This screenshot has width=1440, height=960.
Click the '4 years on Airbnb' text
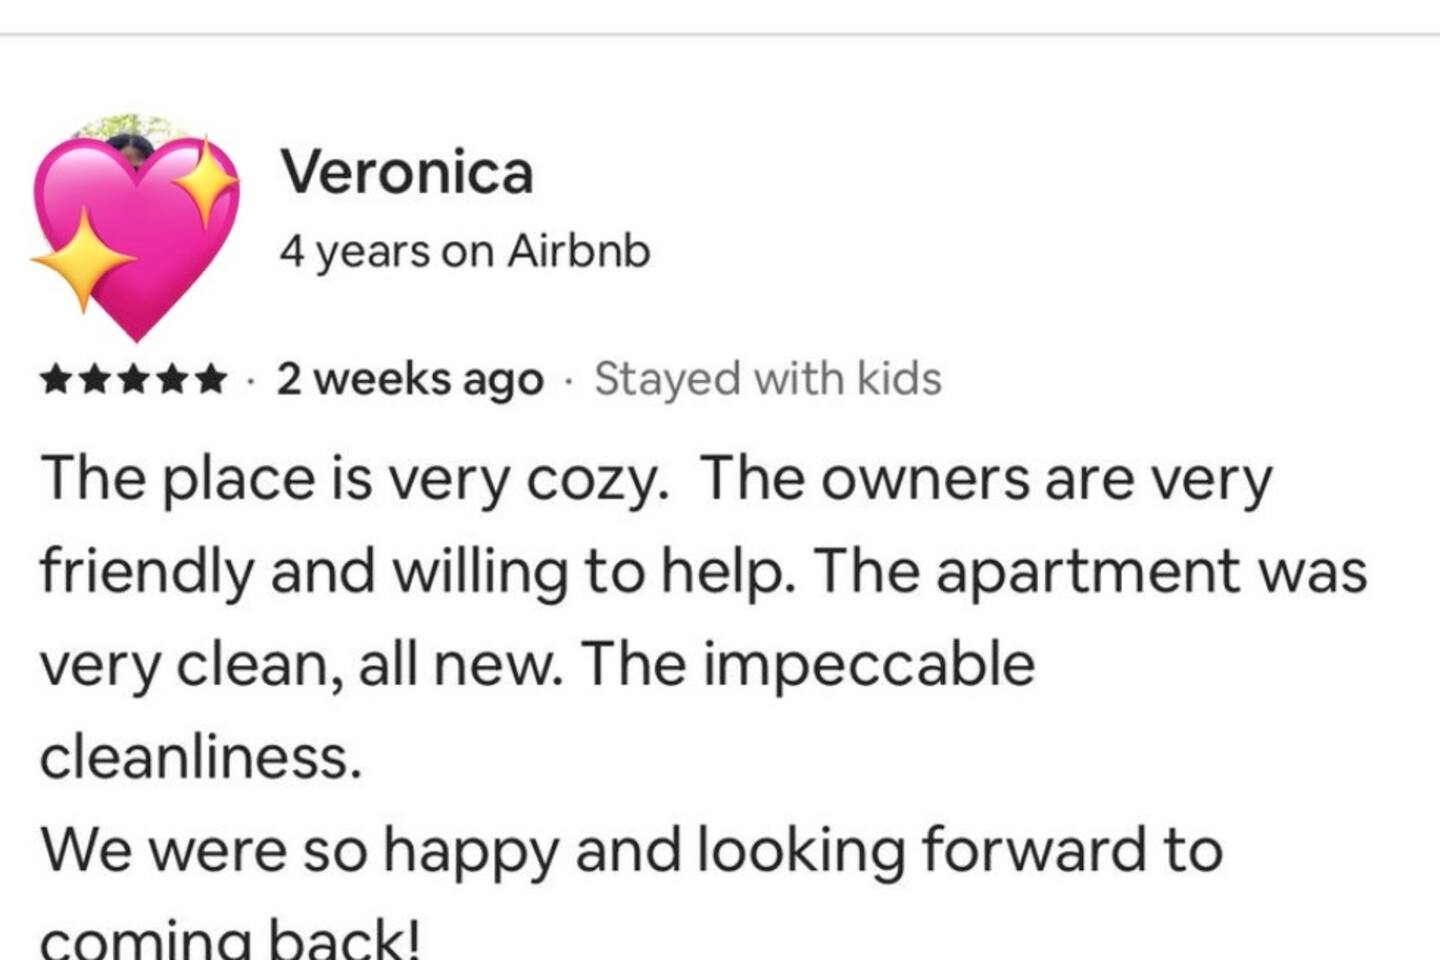pyautogui.click(x=464, y=251)
